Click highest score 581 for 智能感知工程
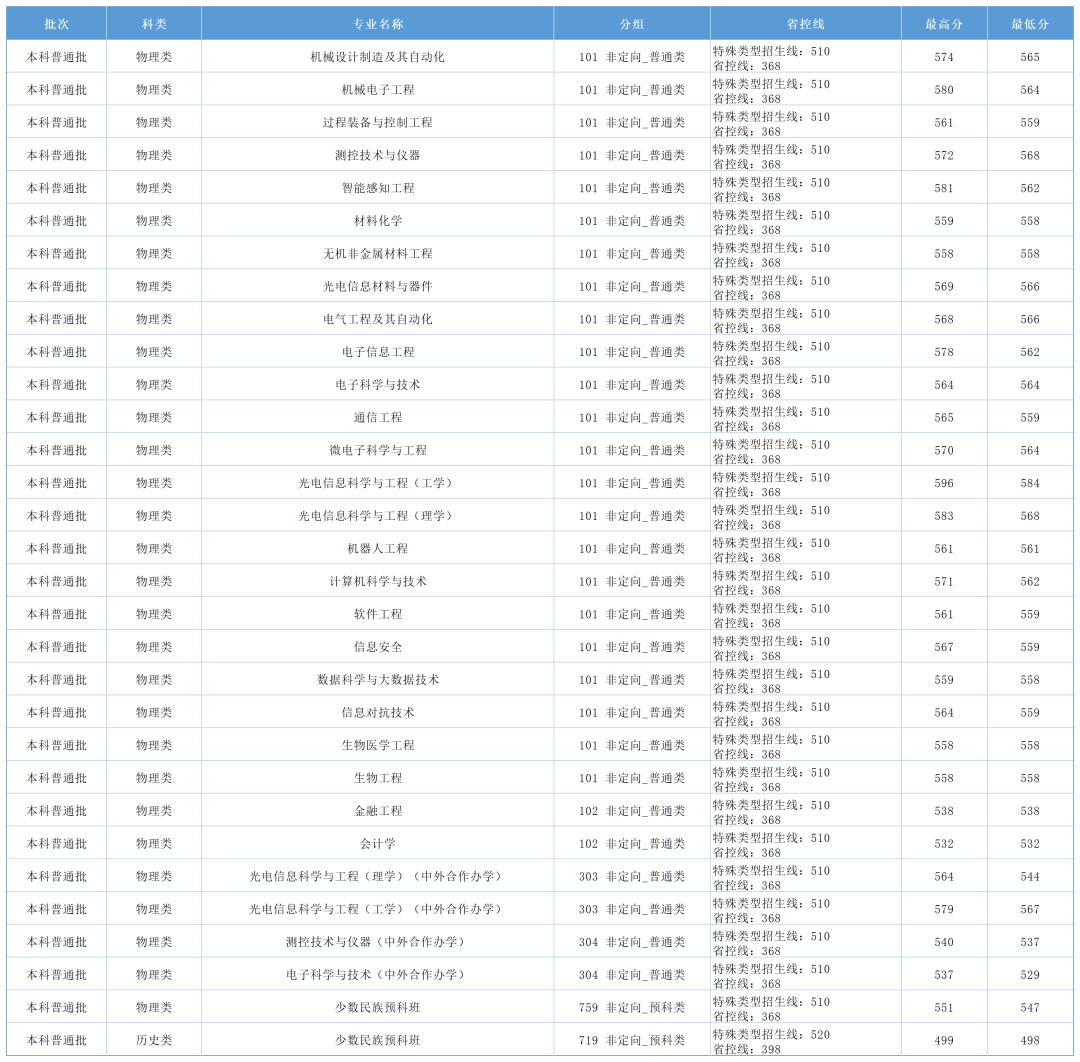The image size is (1080, 1062). (944, 187)
